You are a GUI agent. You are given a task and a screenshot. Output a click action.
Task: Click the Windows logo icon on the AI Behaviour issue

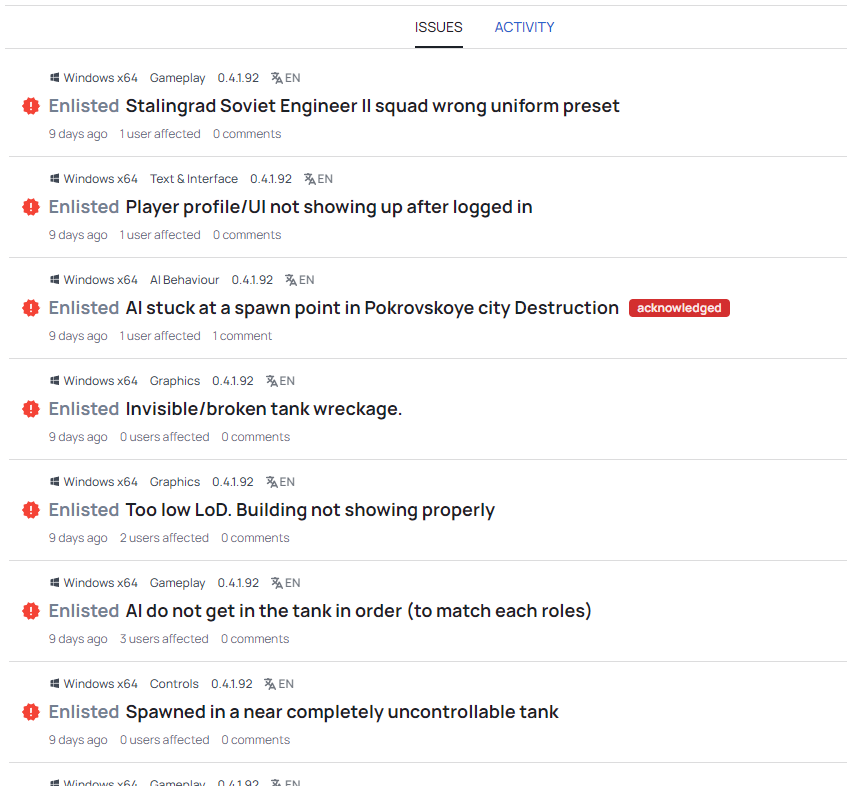click(55, 280)
